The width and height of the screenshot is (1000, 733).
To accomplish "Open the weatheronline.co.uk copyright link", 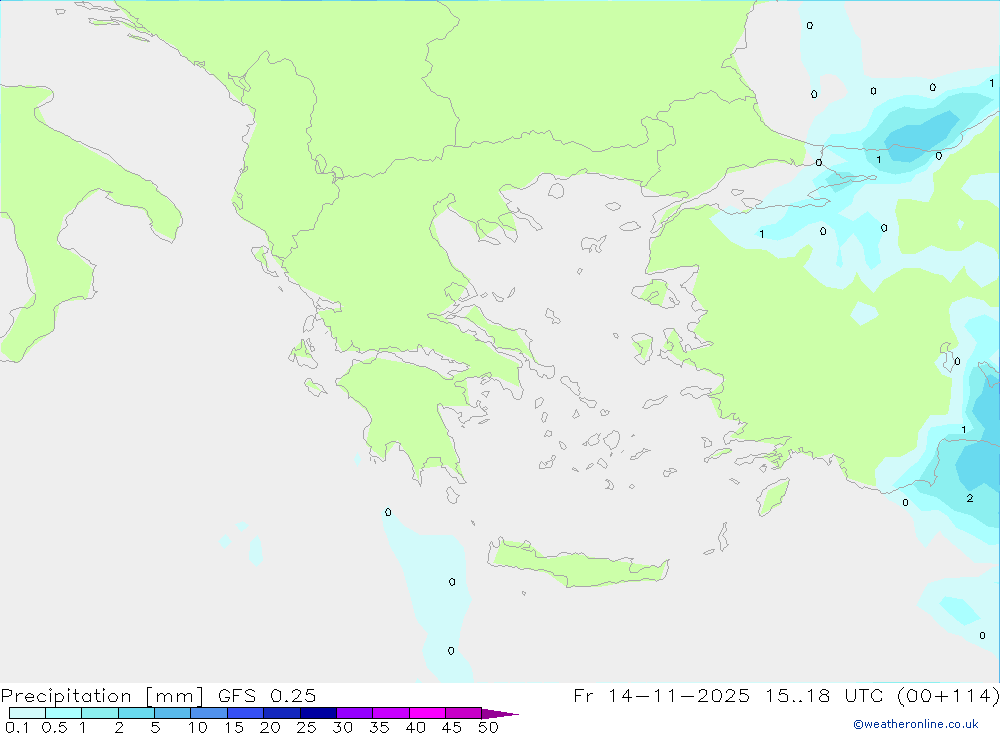I will pos(916,724).
